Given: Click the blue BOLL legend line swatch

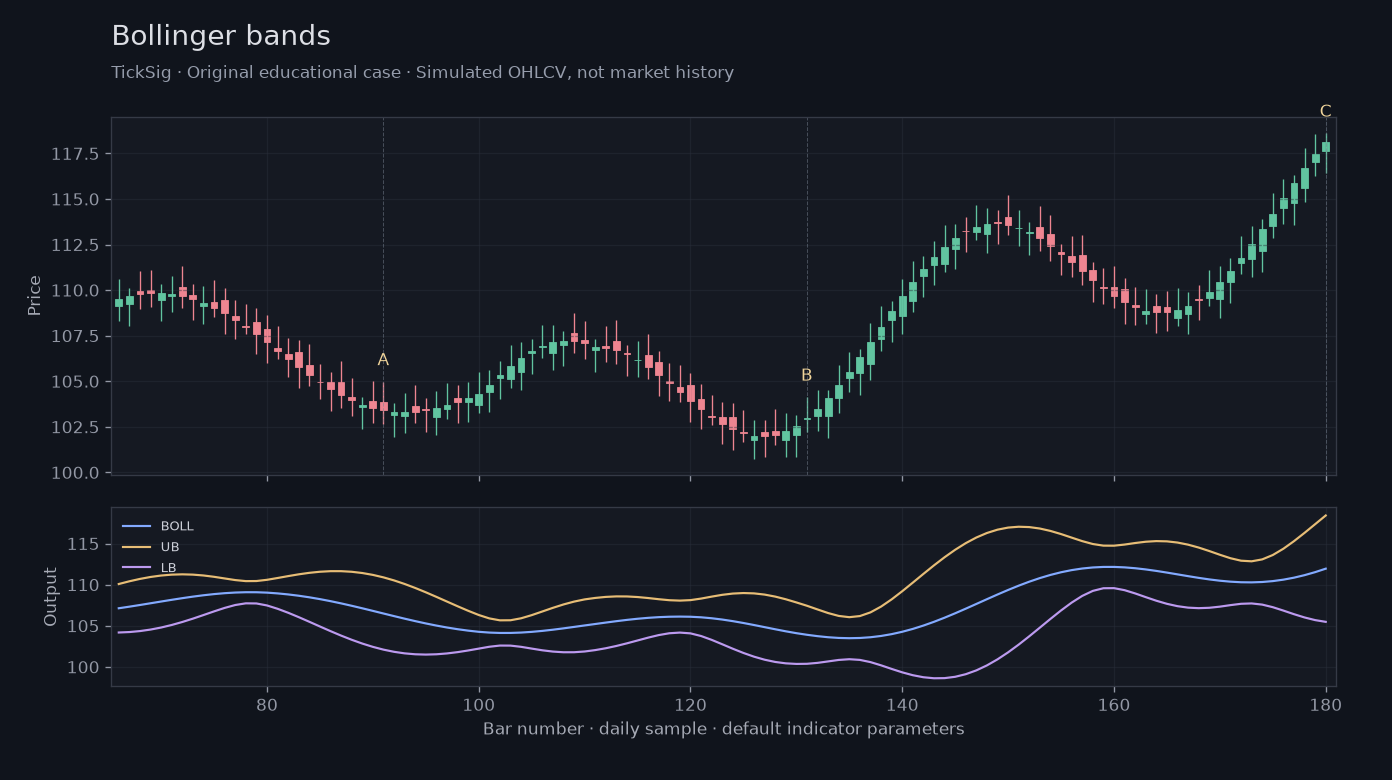Looking at the screenshot, I should (136, 526).
